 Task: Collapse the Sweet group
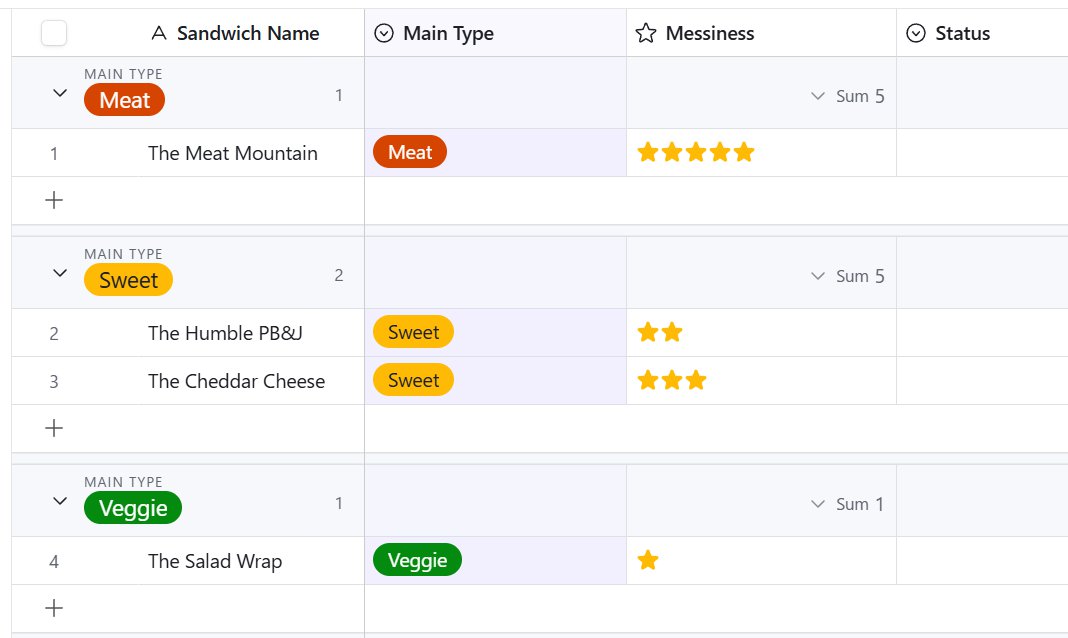(x=60, y=273)
